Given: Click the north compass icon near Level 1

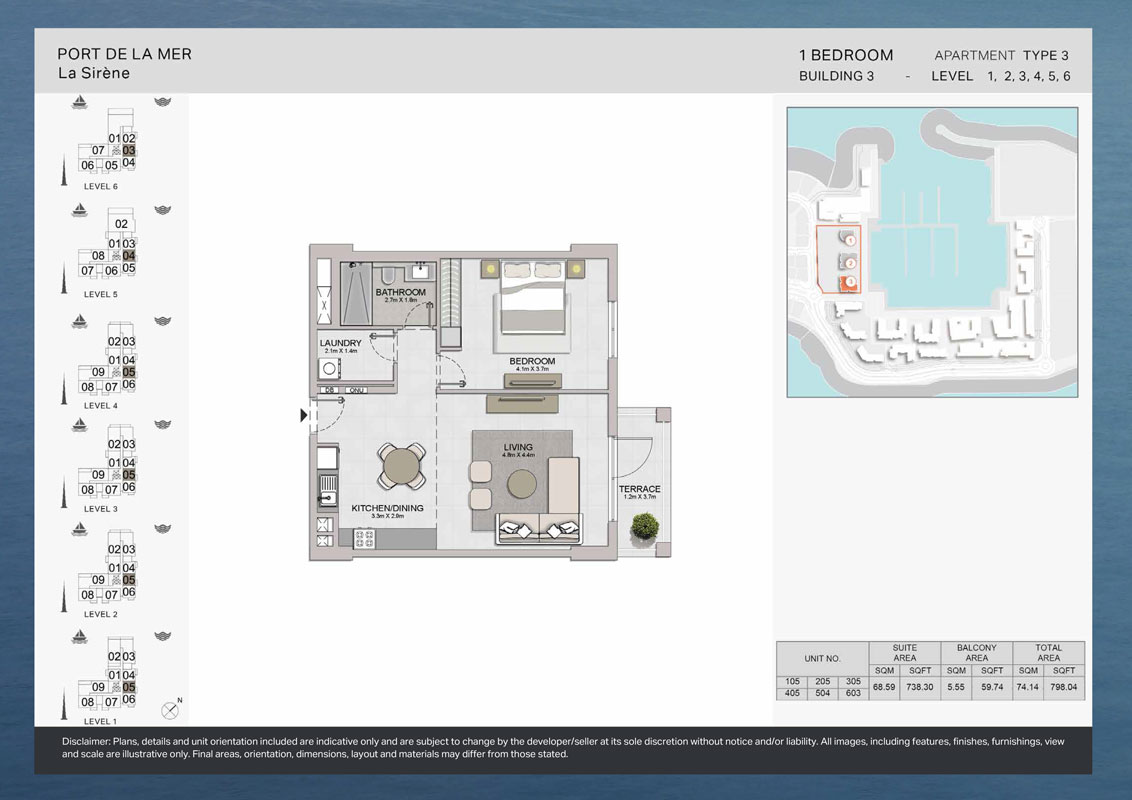Looking at the screenshot, I should coord(169,710).
